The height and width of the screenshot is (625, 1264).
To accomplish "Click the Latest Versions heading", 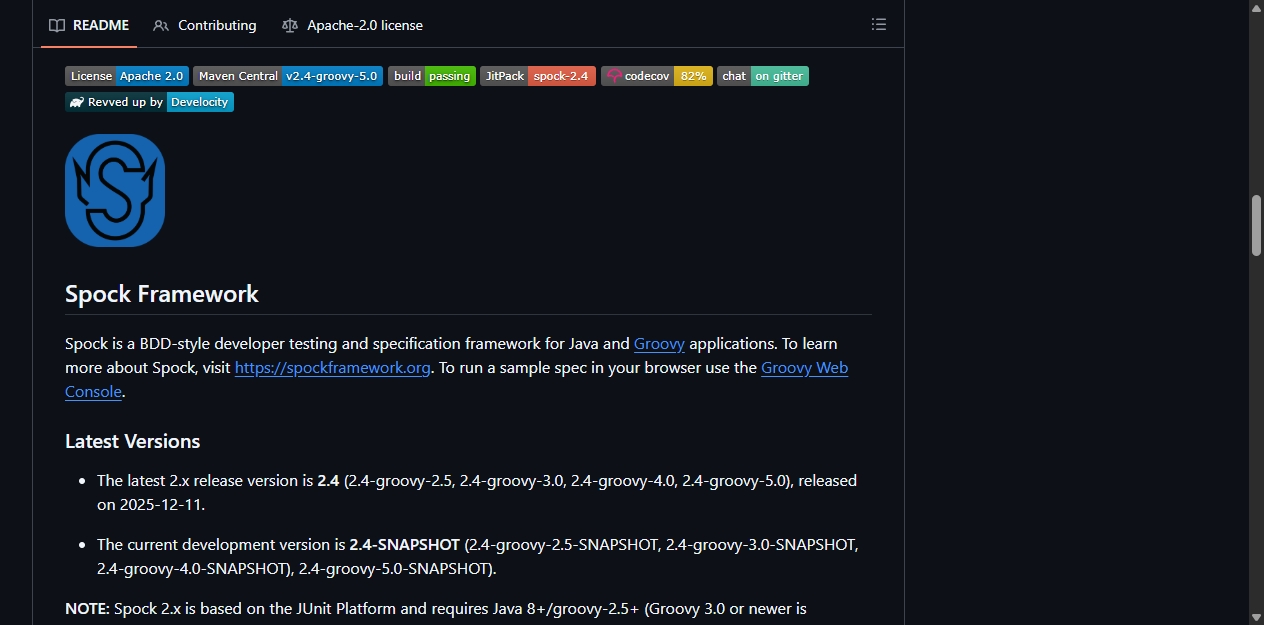I will tap(133, 441).
